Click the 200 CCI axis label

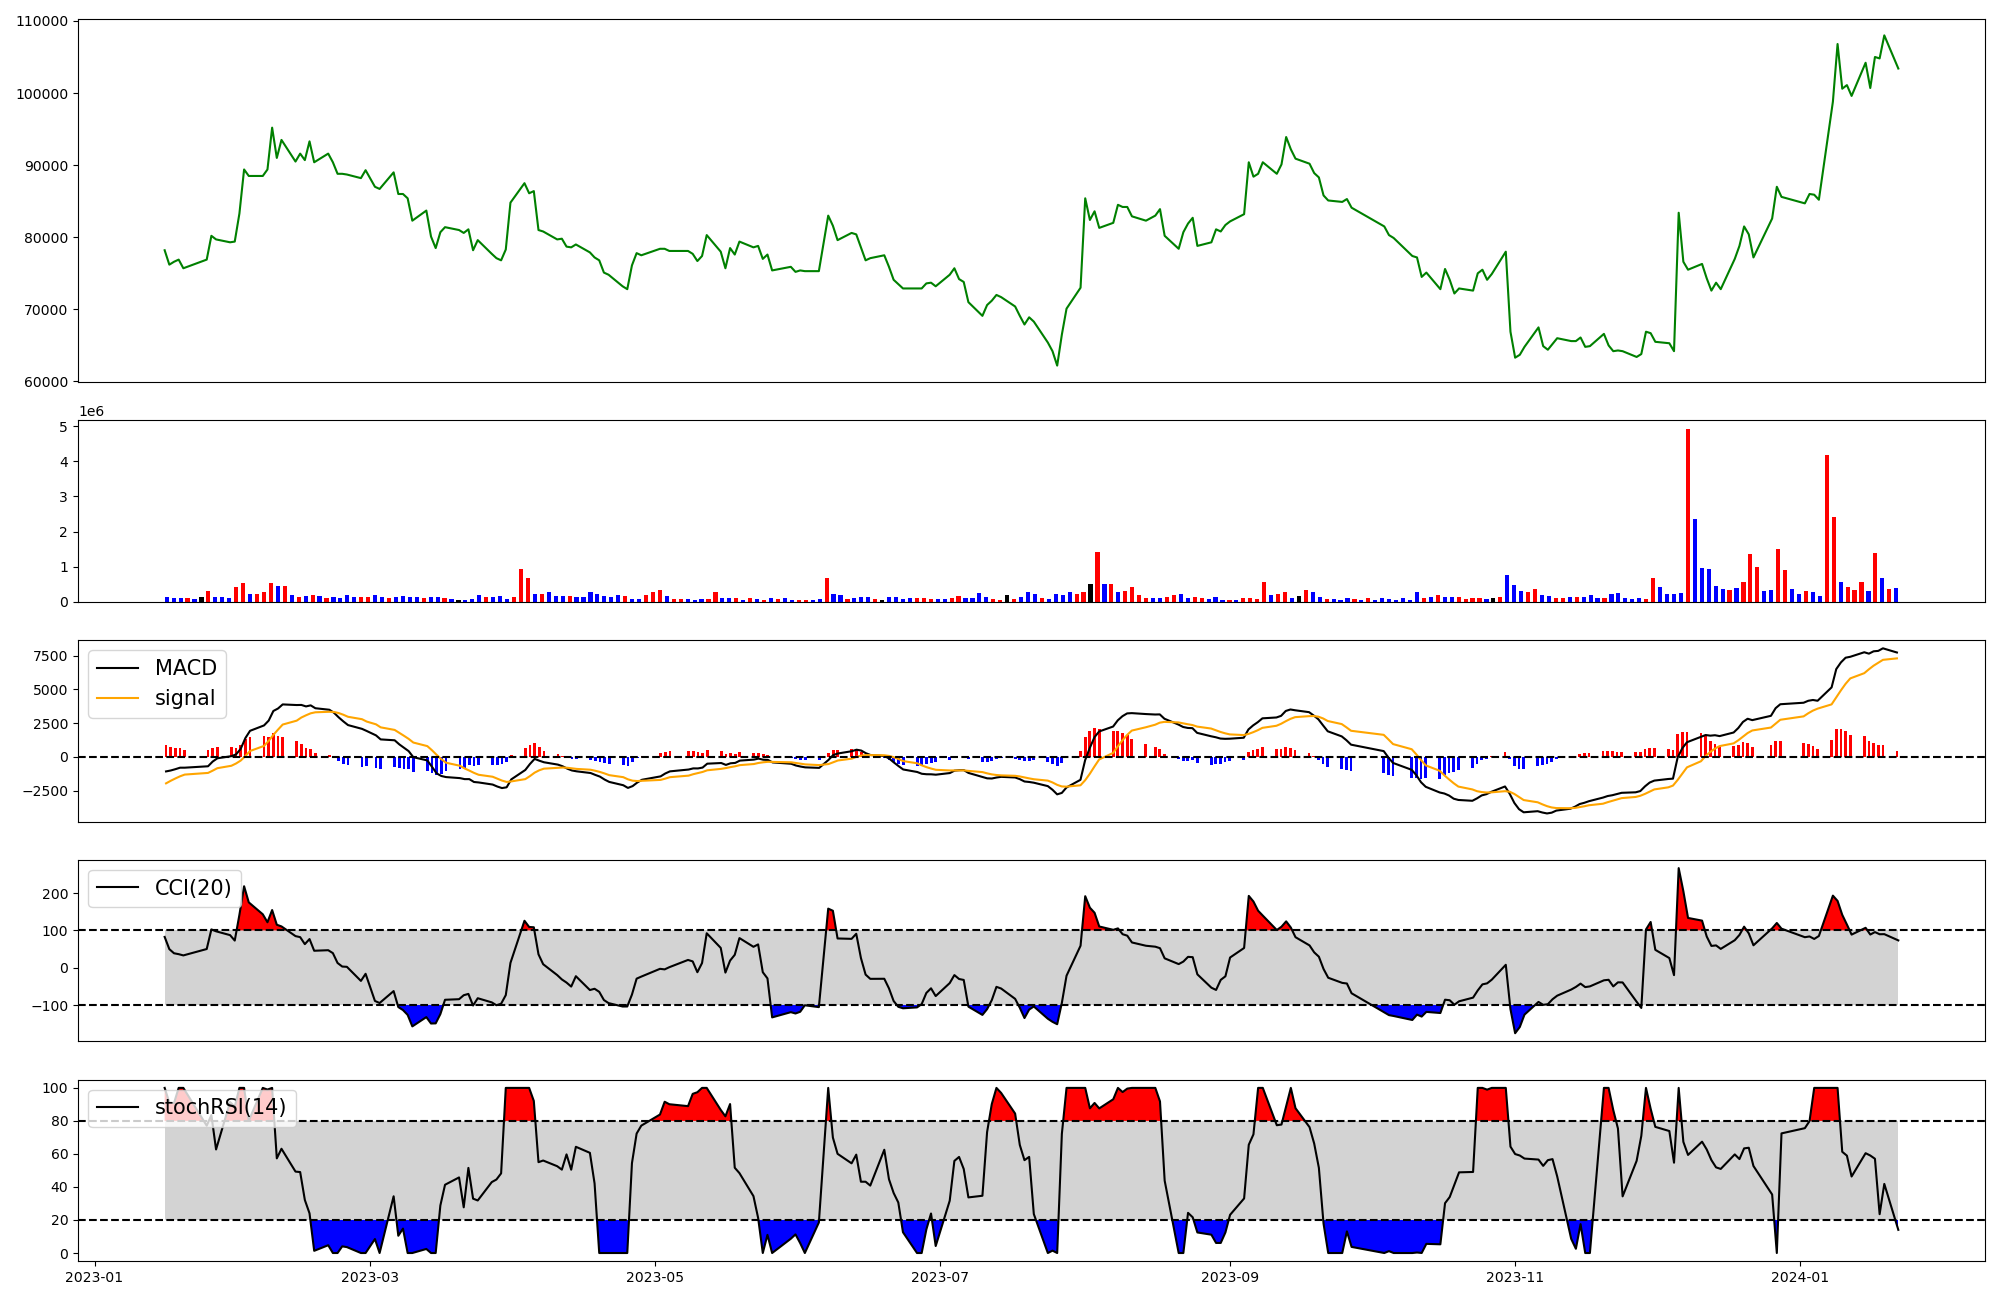(56, 894)
